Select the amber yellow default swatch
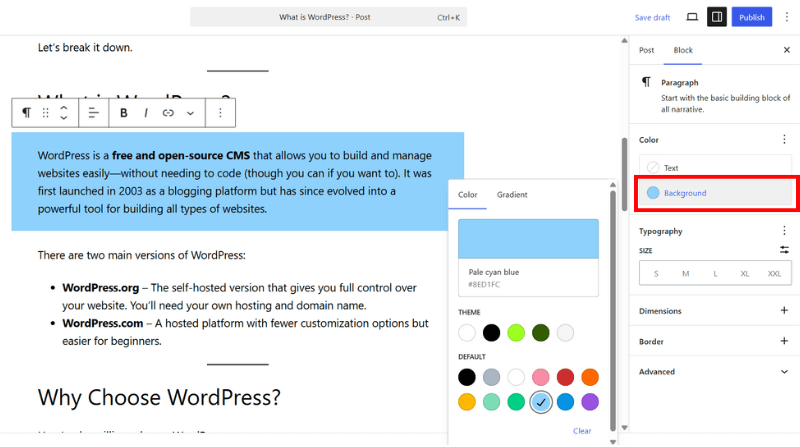800x447 pixels. pos(467,402)
